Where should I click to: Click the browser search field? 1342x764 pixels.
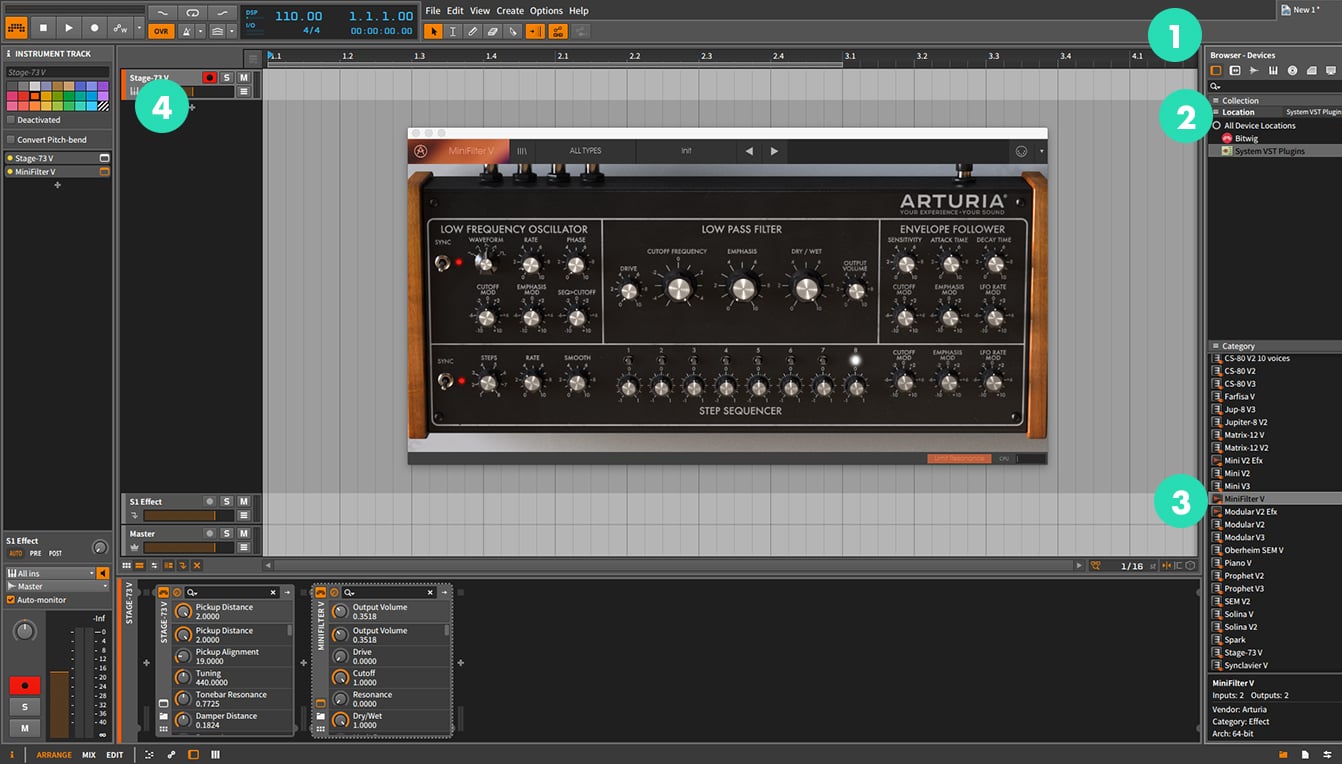pyautogui.click(x=1274, y=87)
